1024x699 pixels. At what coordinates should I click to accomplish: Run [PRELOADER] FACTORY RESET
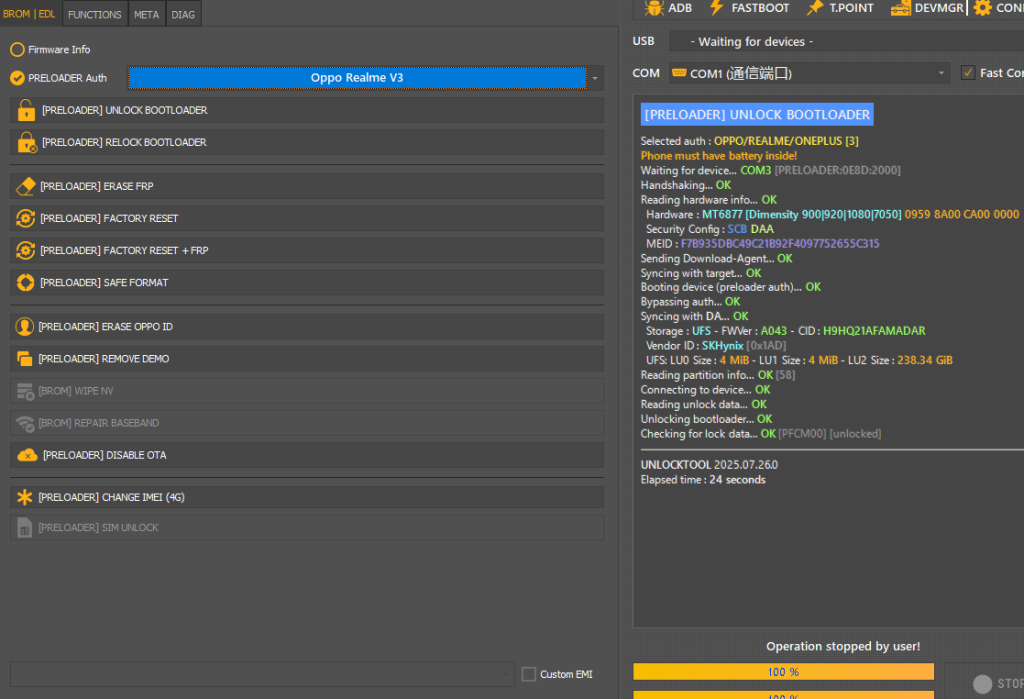click(307, 218)
